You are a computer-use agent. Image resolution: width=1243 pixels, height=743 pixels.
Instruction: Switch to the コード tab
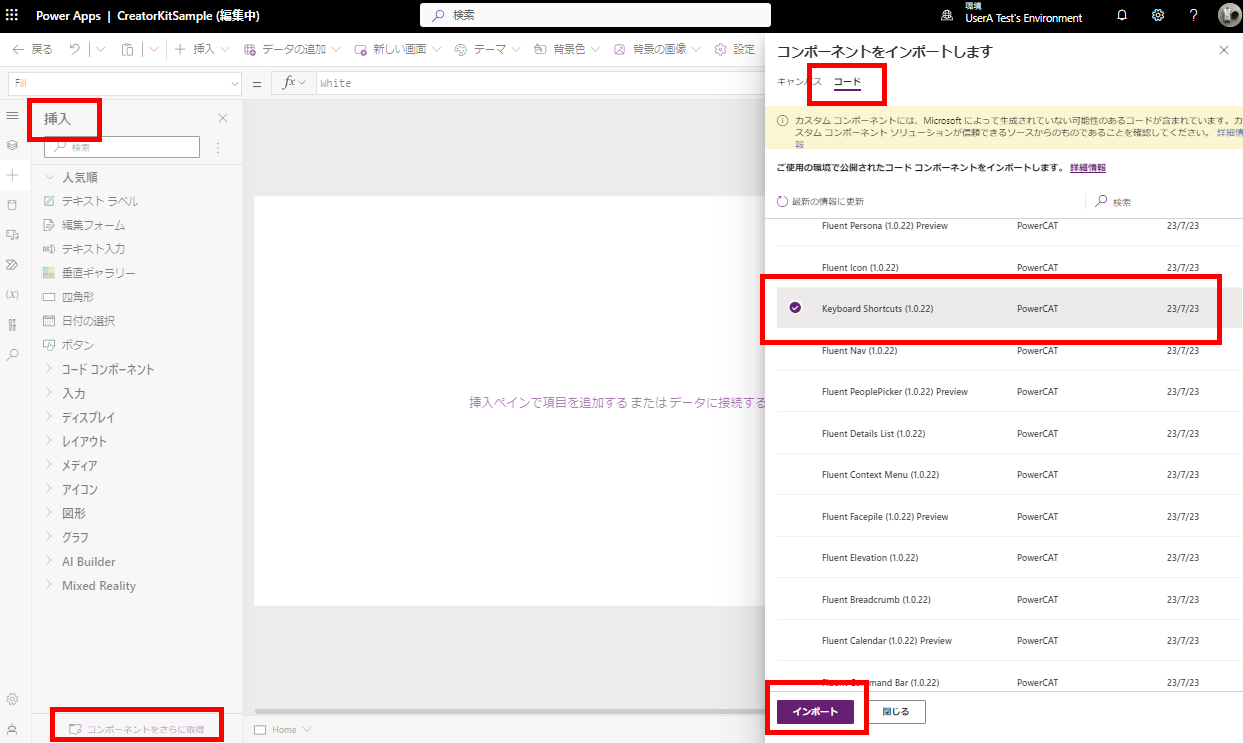846,83
